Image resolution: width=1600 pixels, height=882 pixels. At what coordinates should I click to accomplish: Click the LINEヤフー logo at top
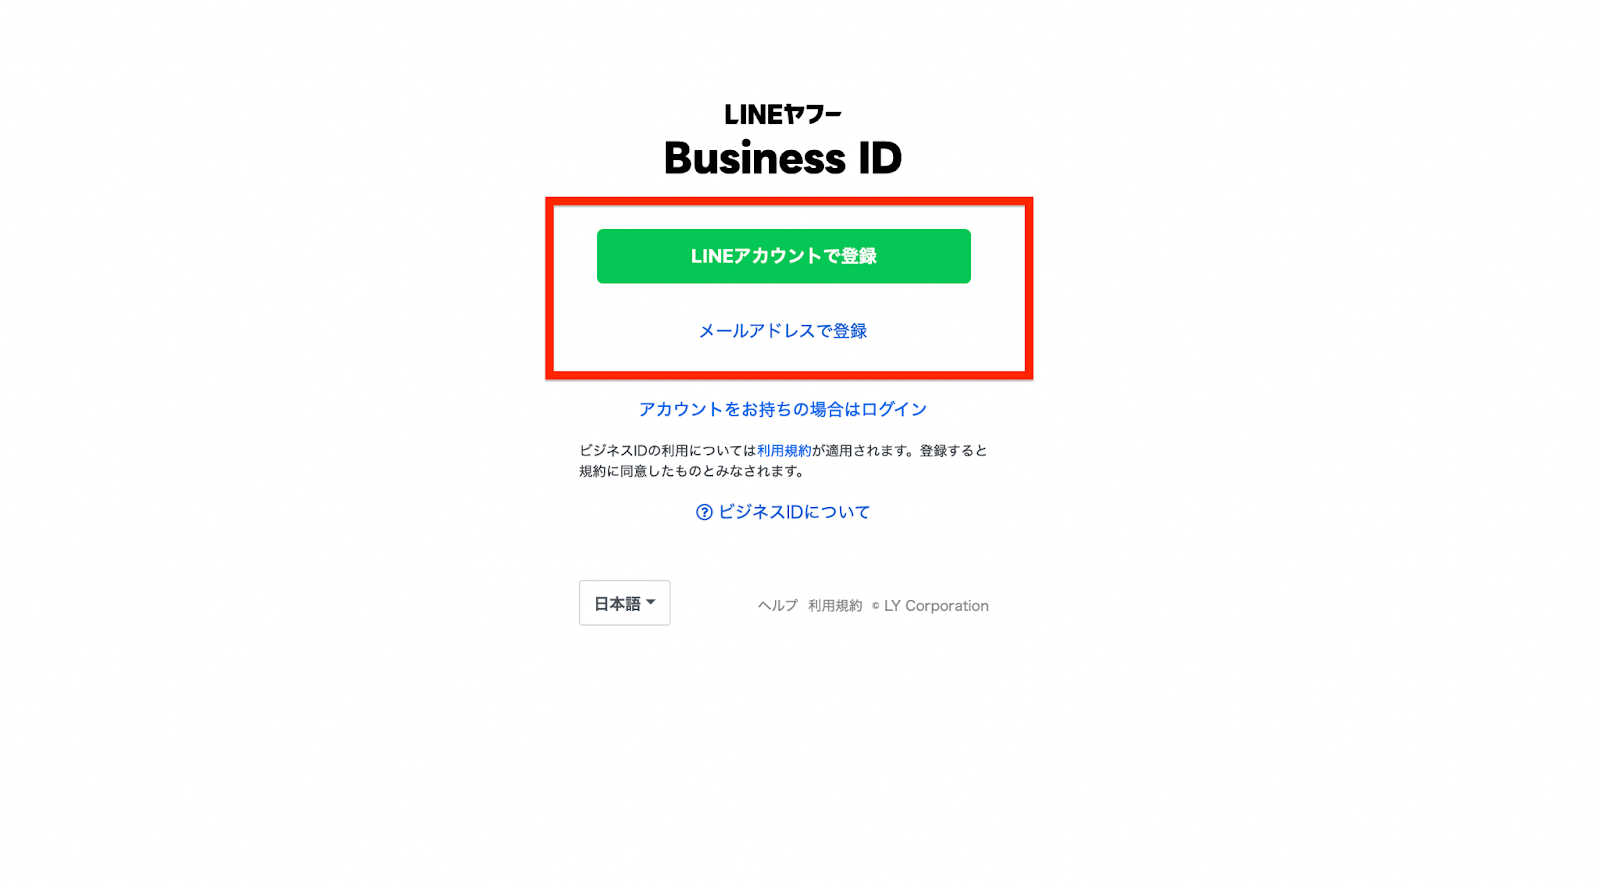pos(783,115)
